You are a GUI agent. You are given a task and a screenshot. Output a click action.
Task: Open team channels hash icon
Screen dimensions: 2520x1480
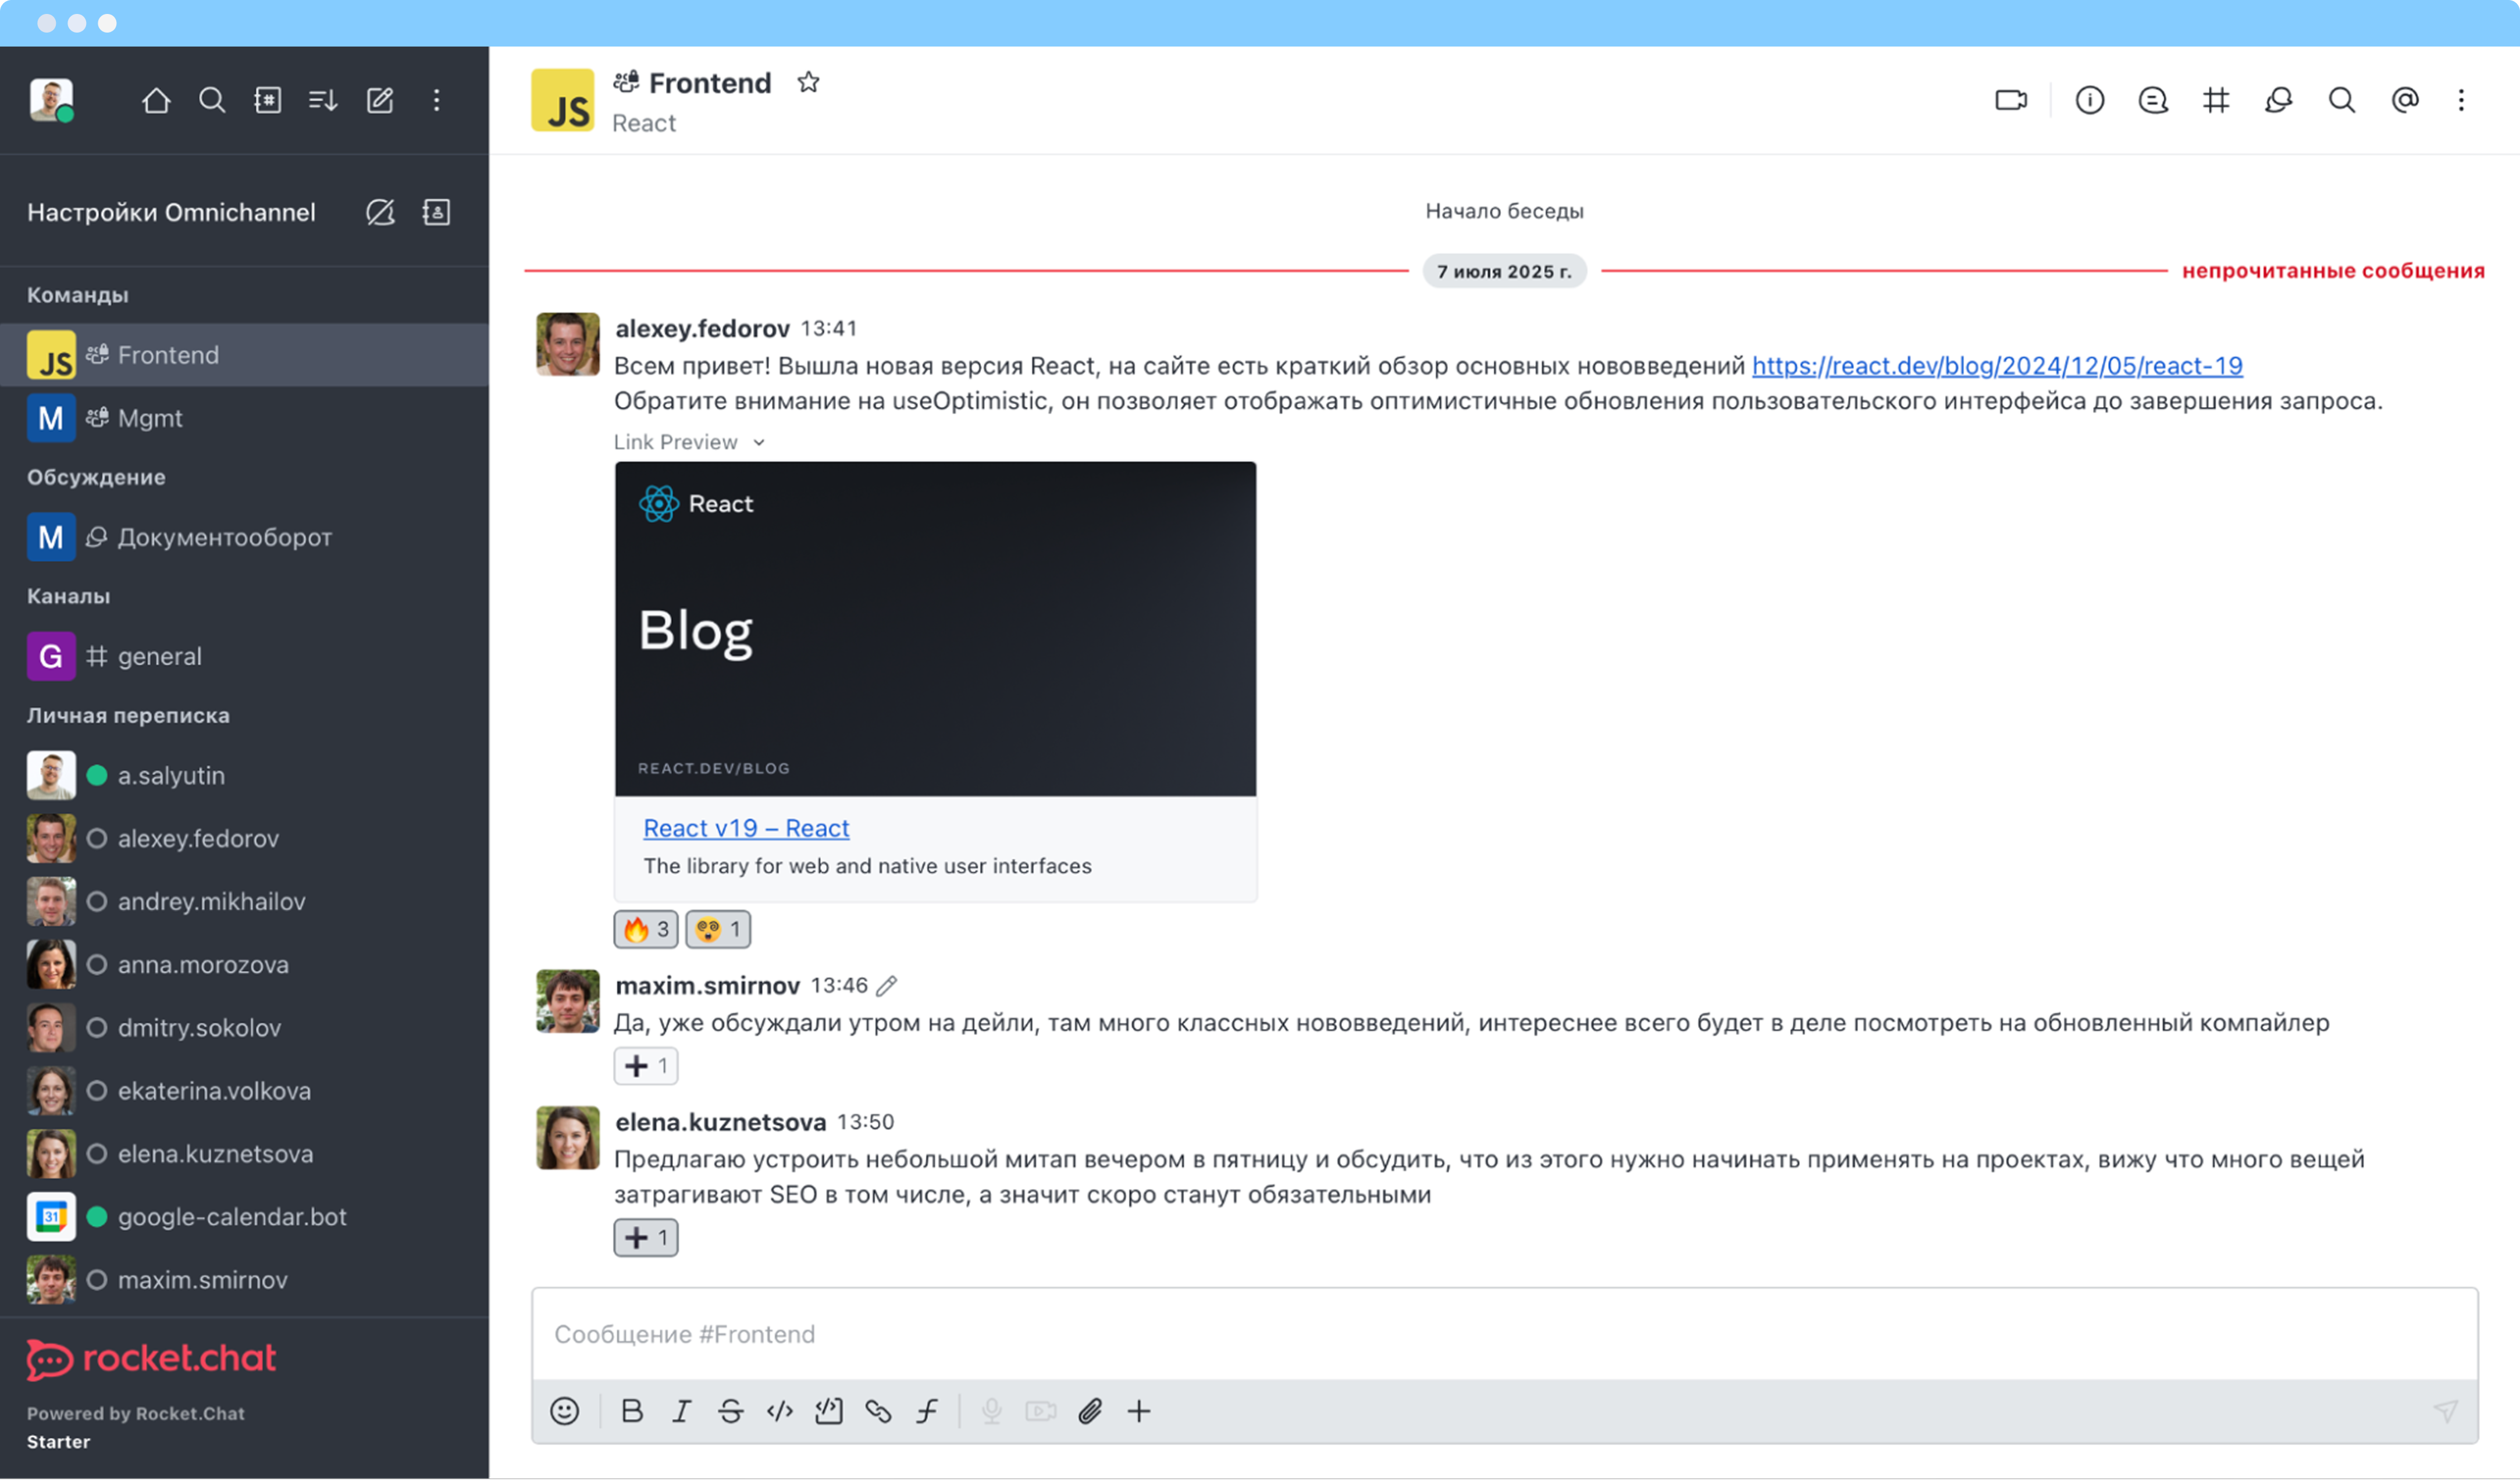(x=2216, y=100)
